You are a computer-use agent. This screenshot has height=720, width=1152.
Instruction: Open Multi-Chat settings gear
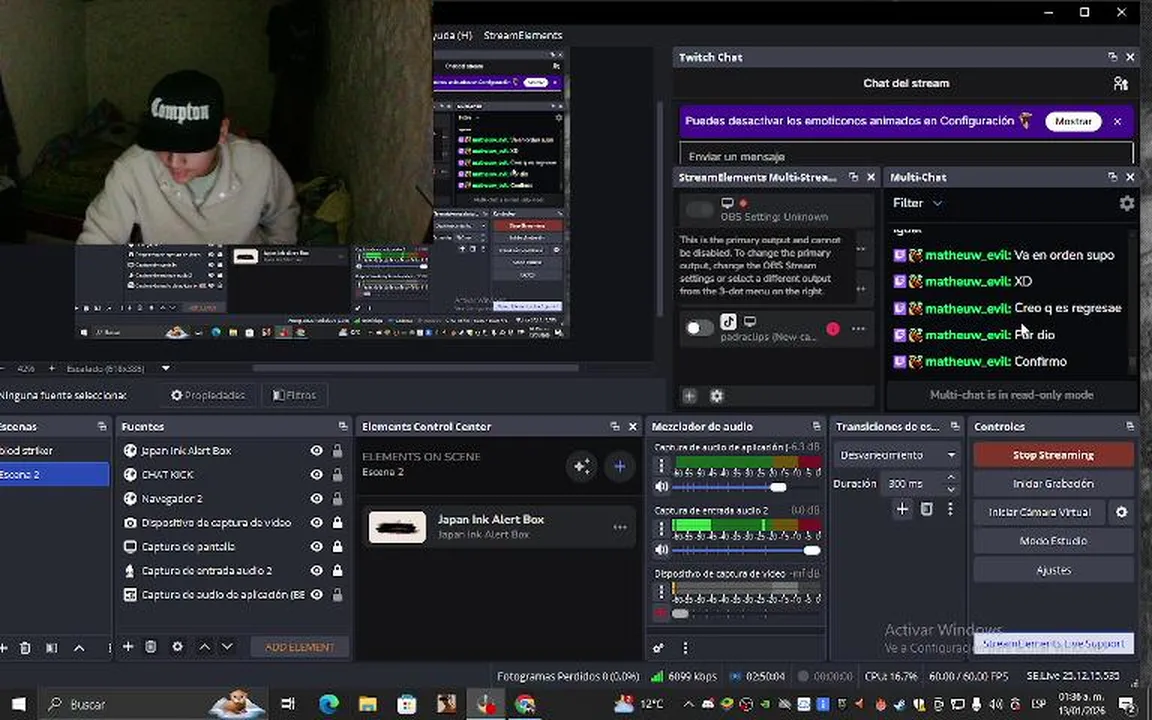pos(1126,204)
